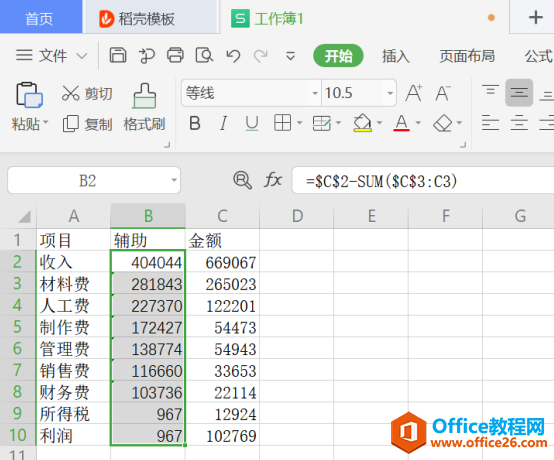
Task: Open font color dropdown arrow
Action: coord(418,123)
